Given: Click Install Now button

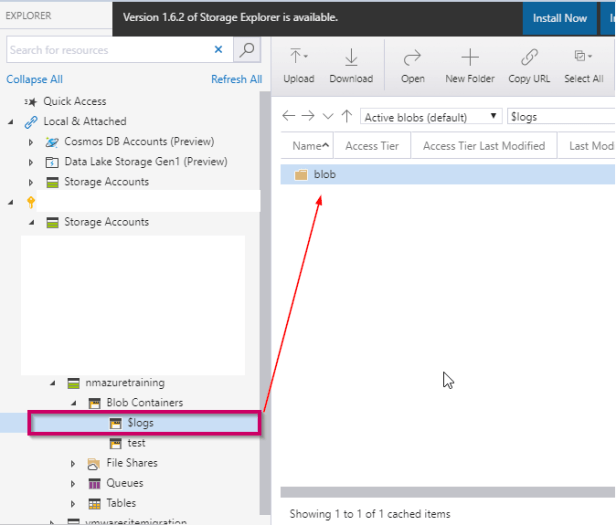Looking at the screenshot, I should click(x=559, y=18).
